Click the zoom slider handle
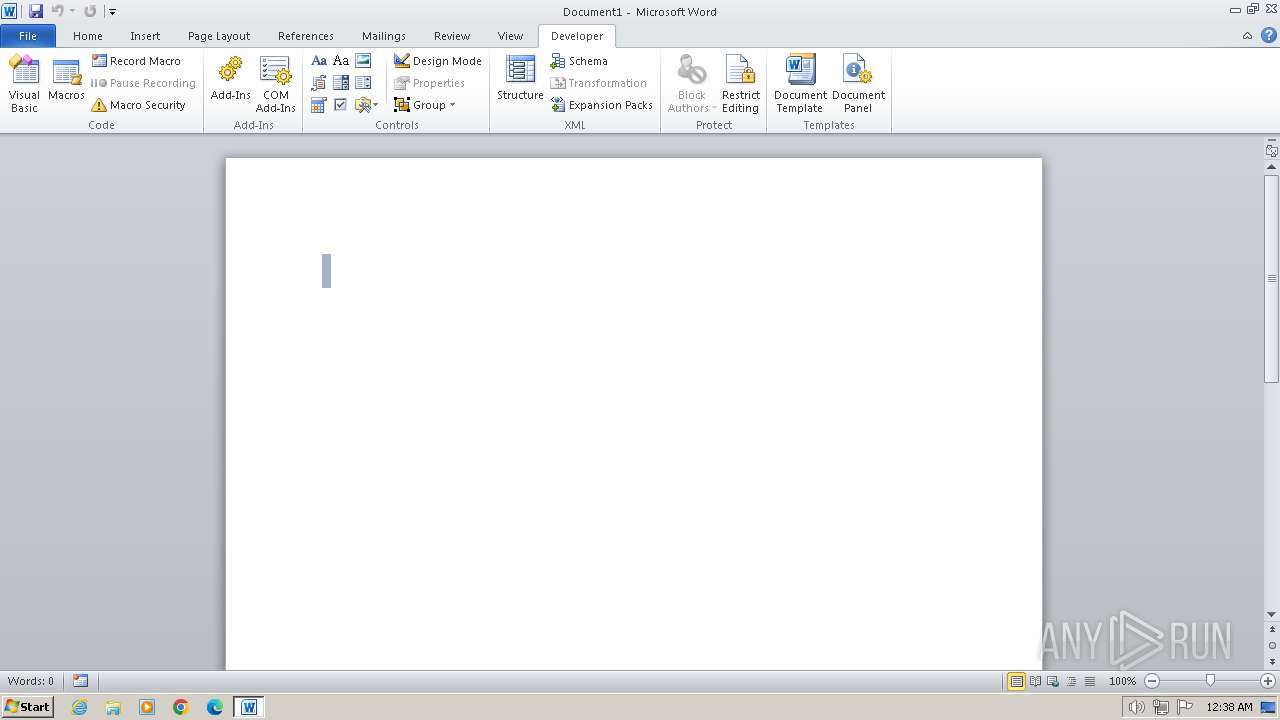The image size is (1280, 720). pos(1210,681)
